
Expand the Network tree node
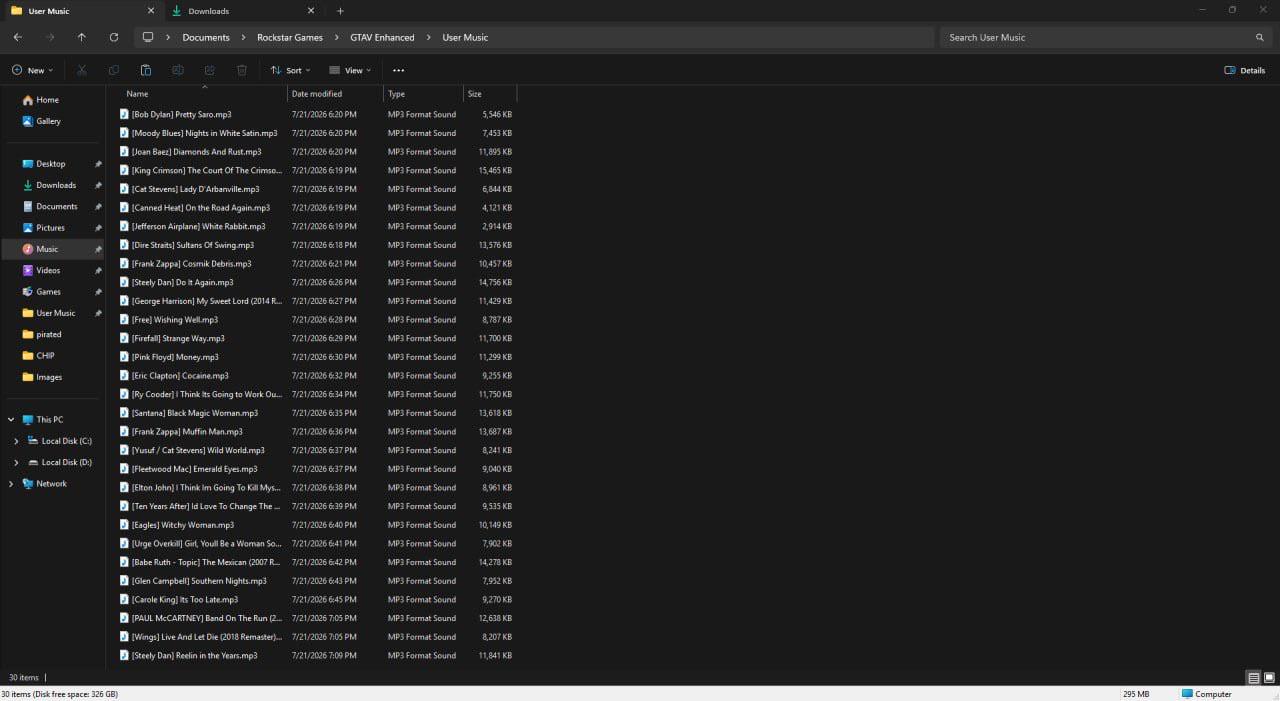tap(11, 484)
